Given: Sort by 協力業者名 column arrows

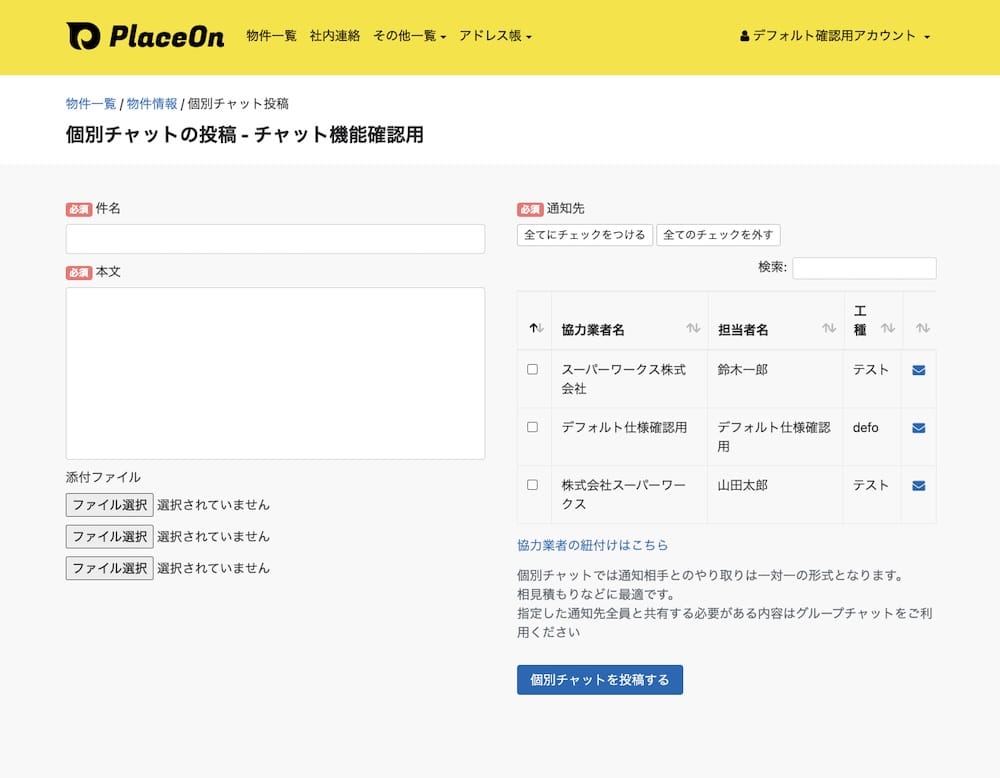Looking at the screenshot, I should [x=693, y=328].
